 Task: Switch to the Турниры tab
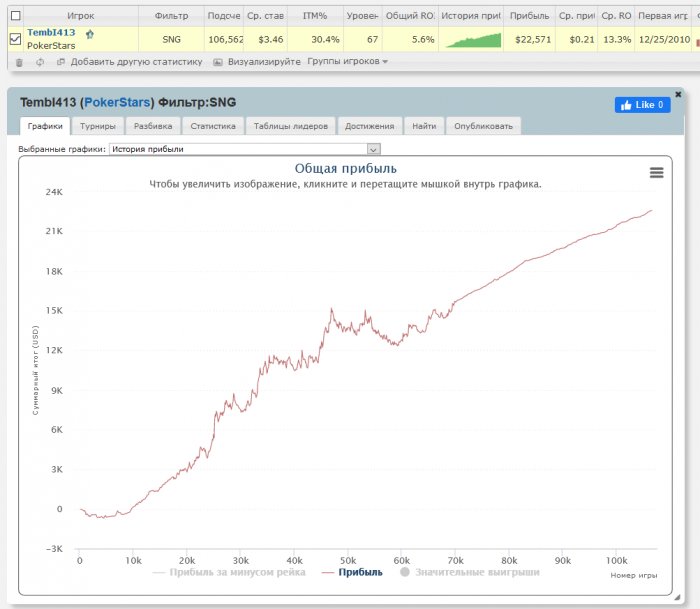98,126
